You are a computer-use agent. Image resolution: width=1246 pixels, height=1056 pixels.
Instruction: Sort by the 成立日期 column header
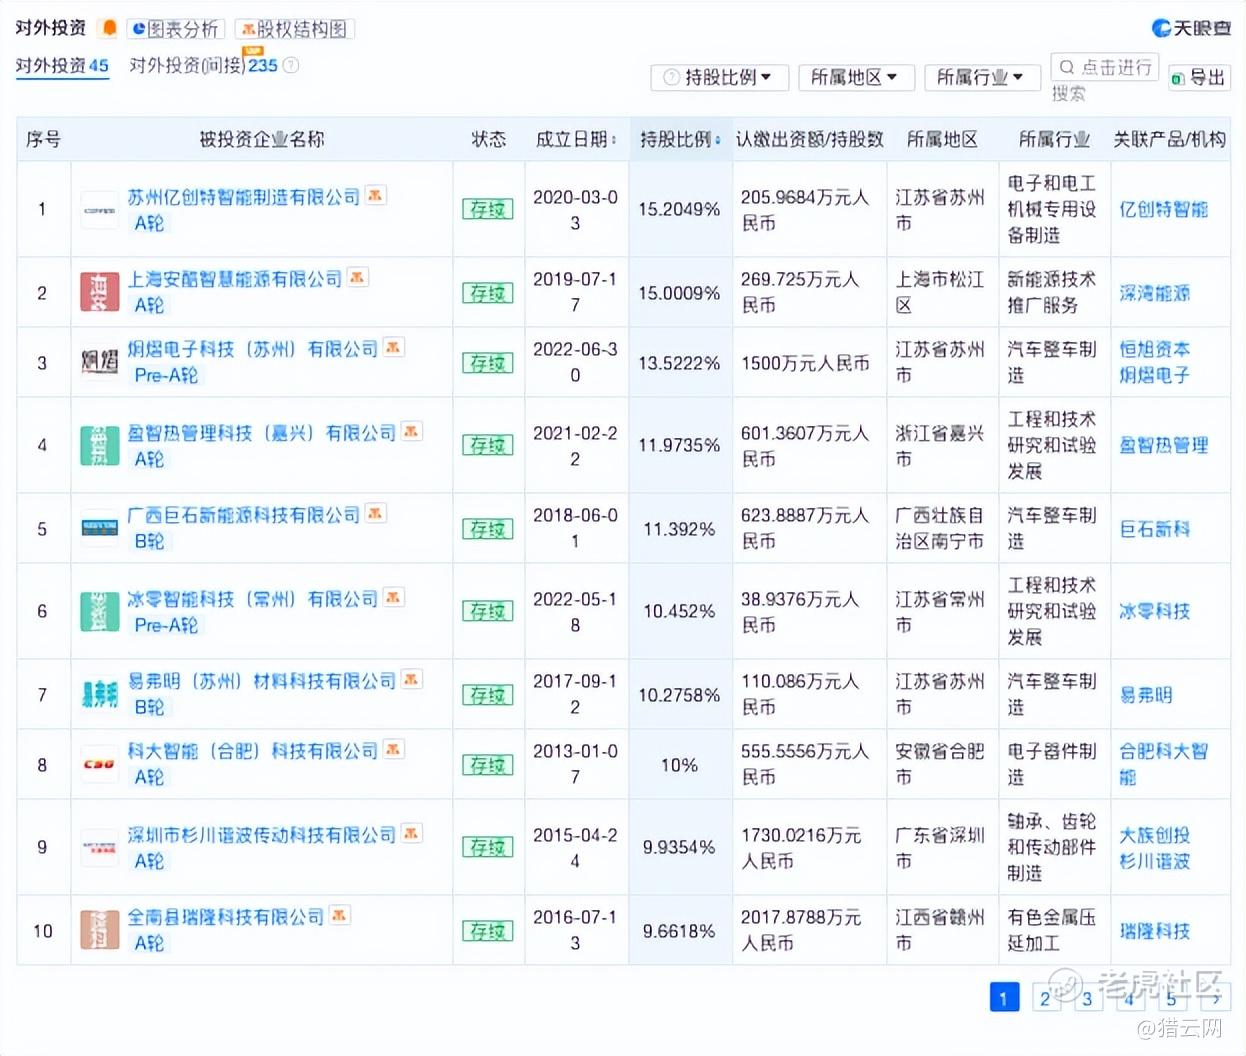pyautogui.click(x=575, y=139)
